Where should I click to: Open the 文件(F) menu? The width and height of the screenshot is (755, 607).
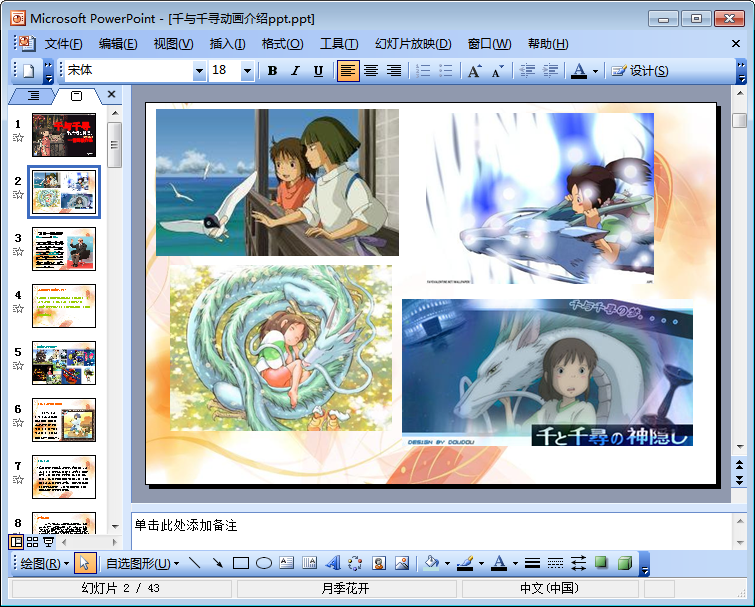pos(64,44)
